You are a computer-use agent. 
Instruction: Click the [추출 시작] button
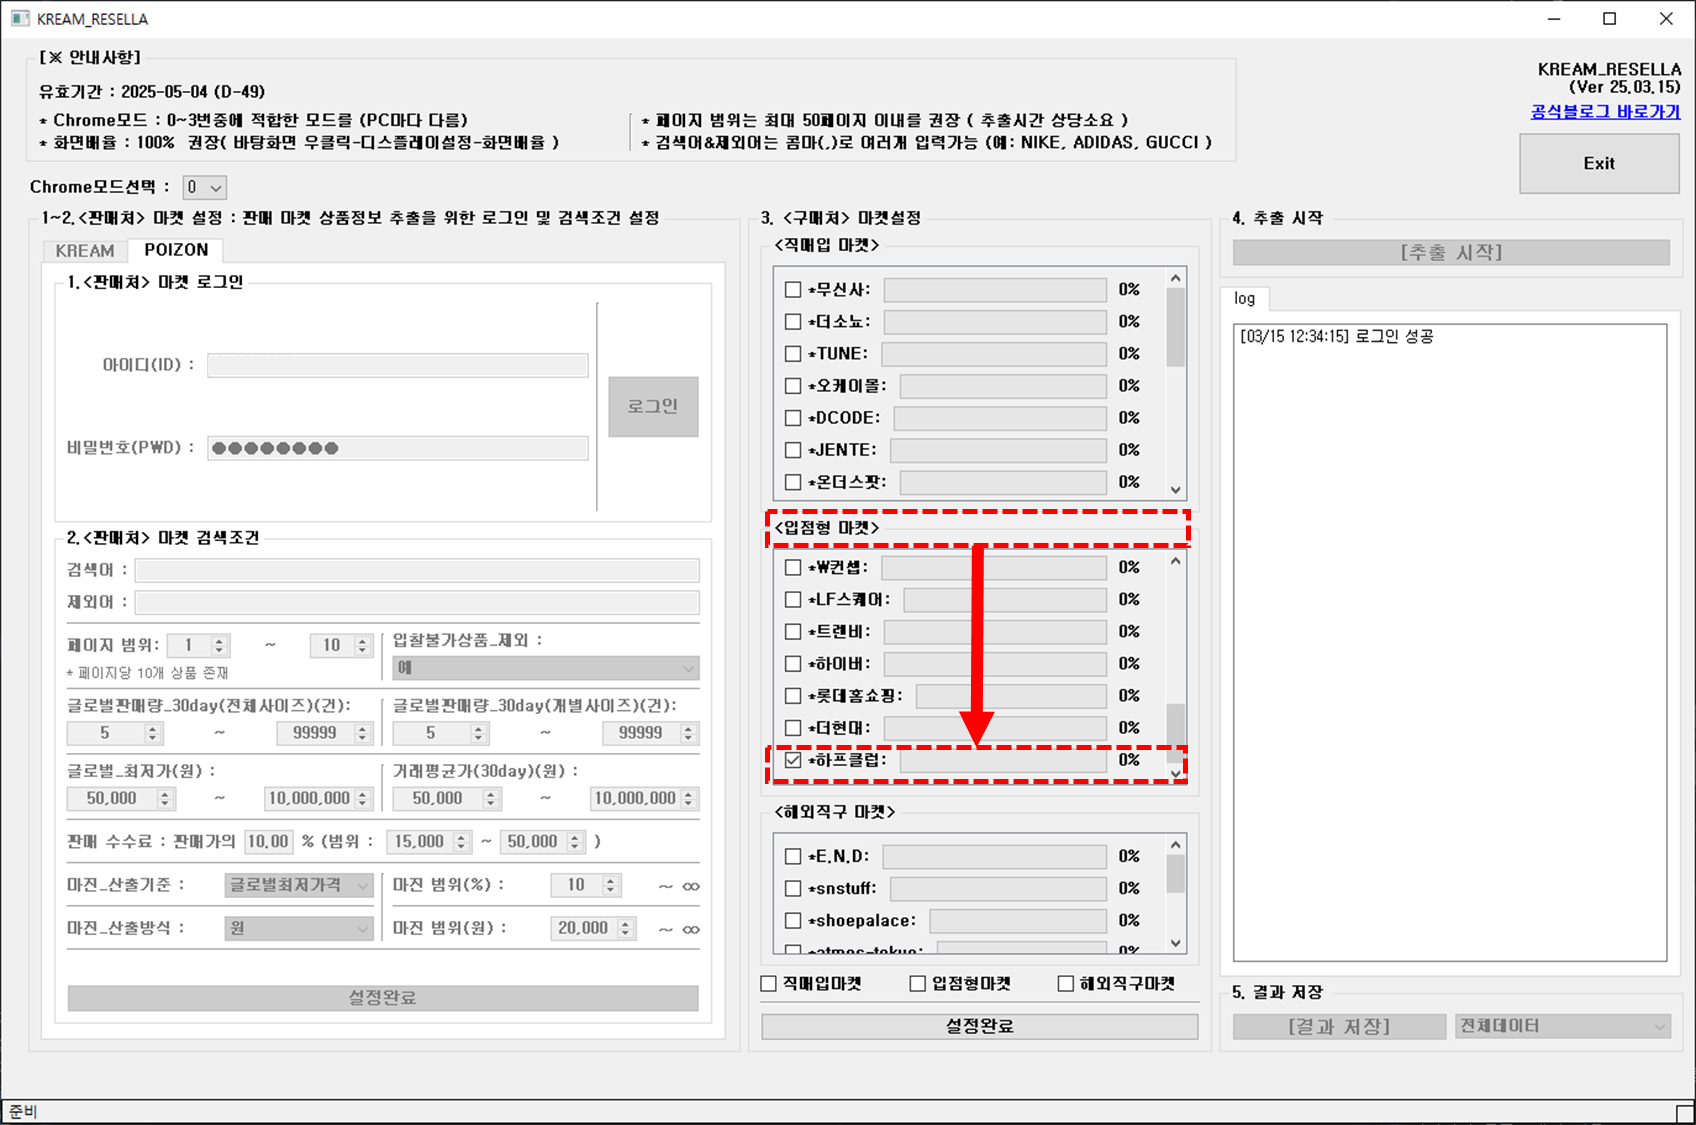tap(1451, 253)
